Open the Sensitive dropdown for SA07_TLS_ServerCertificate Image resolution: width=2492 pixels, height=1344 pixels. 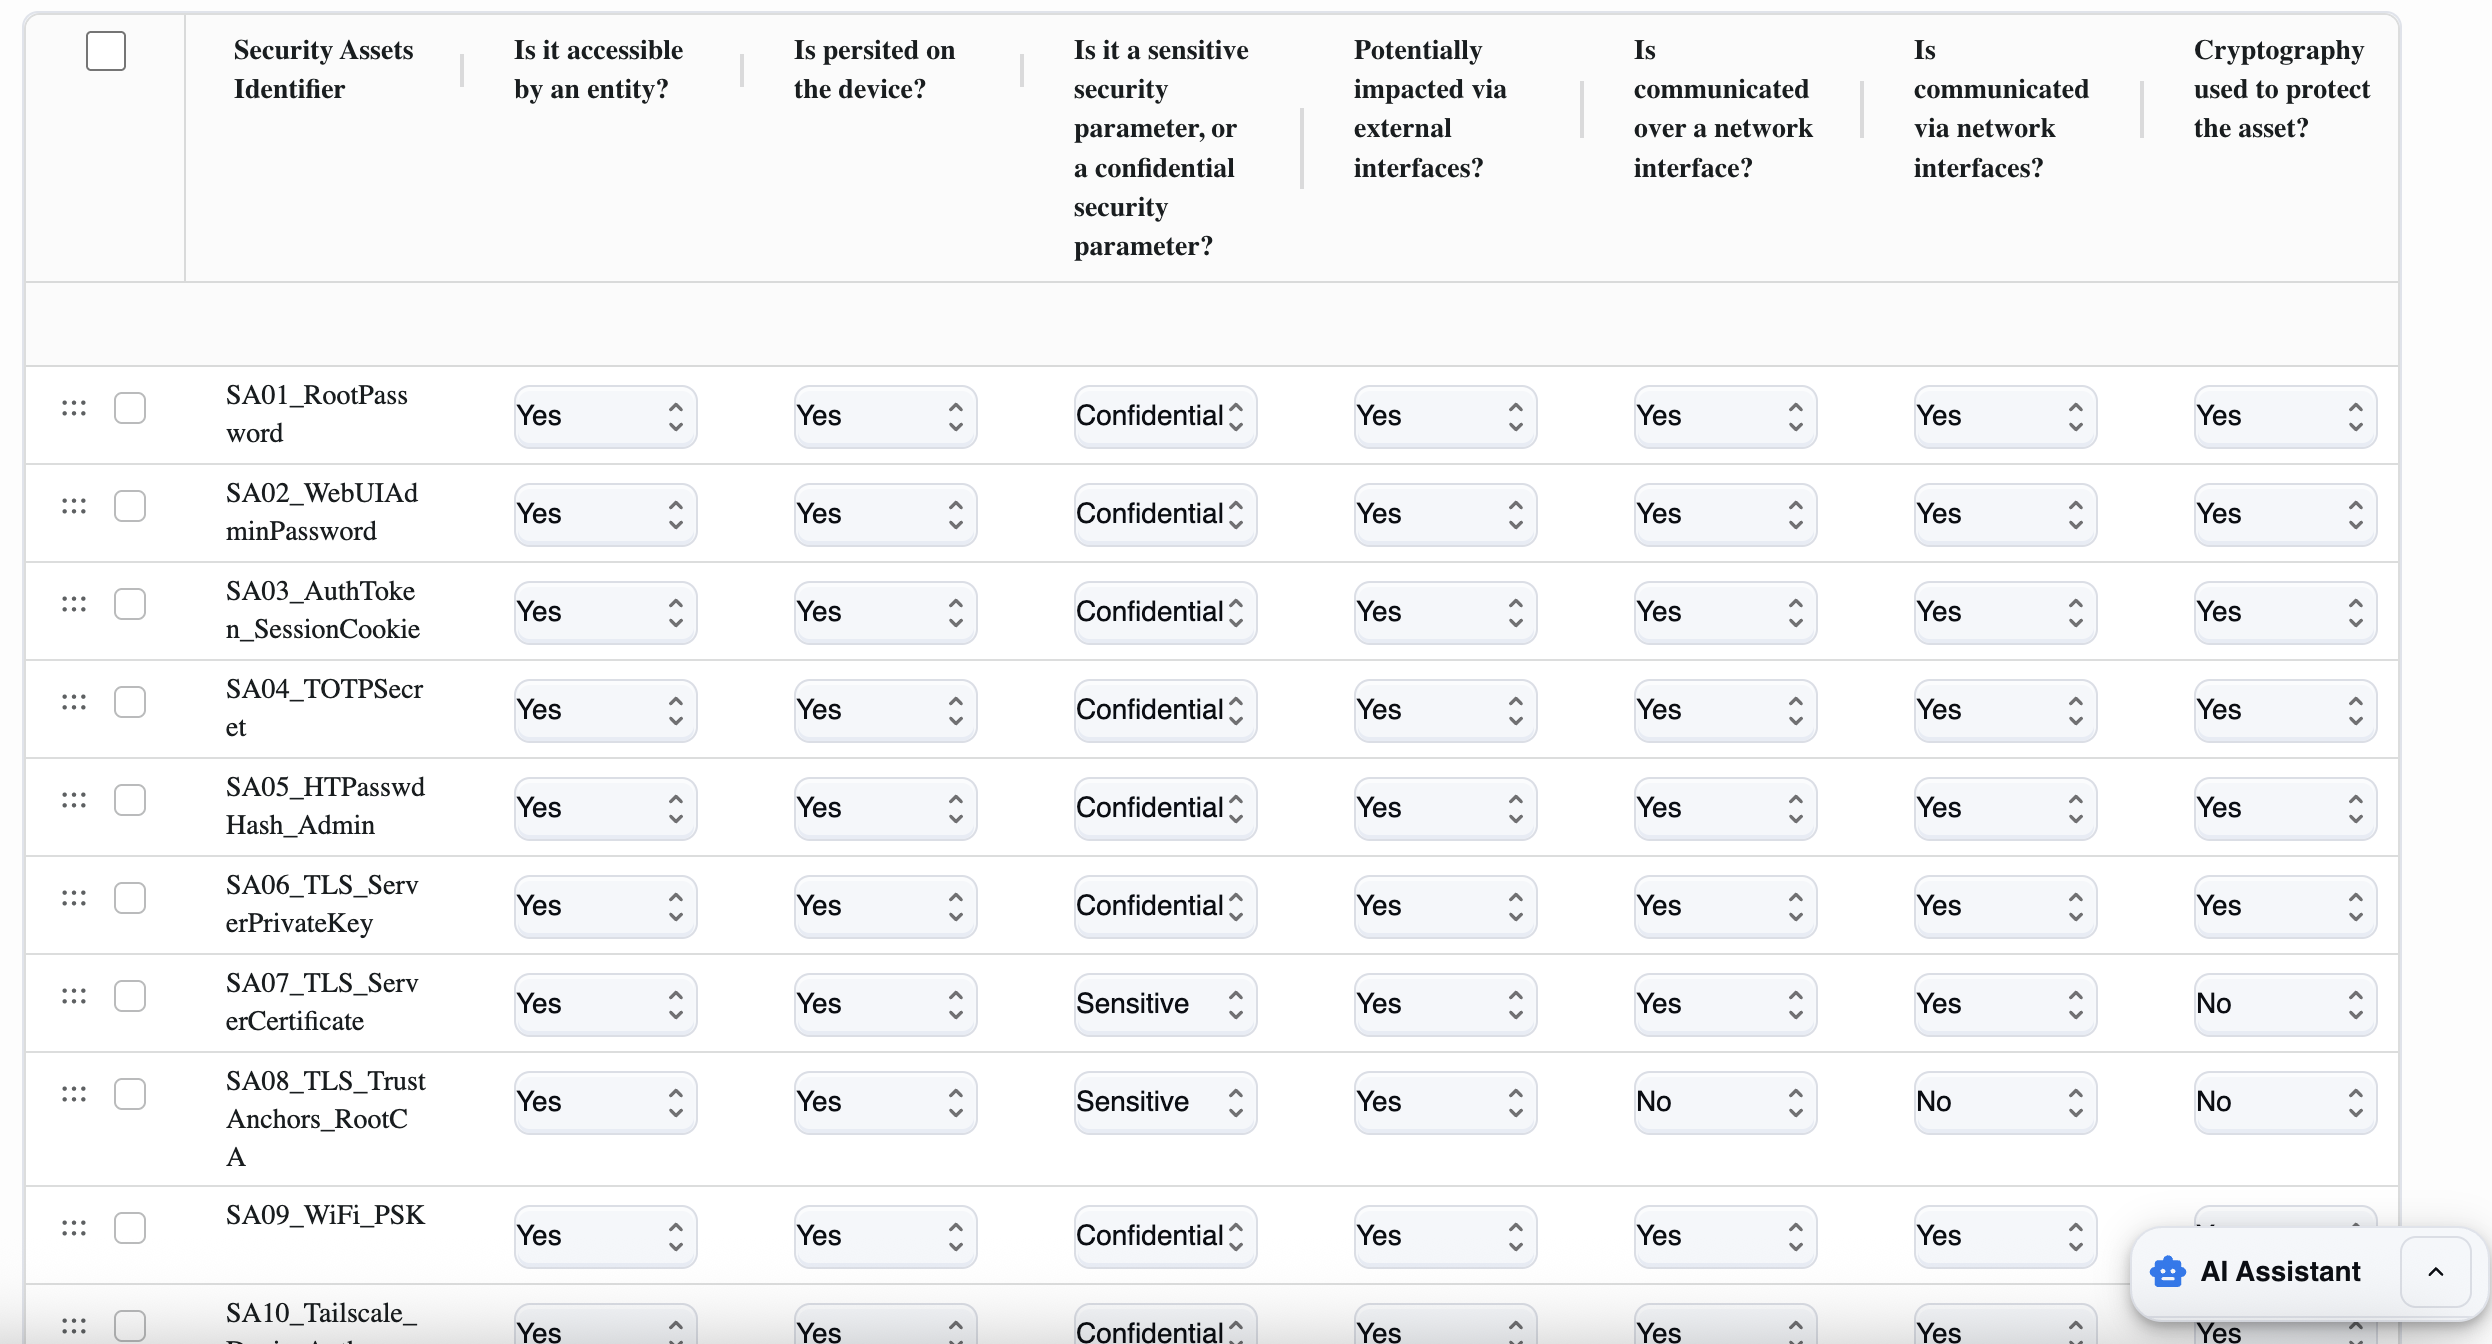[x=1163, y=1003]
